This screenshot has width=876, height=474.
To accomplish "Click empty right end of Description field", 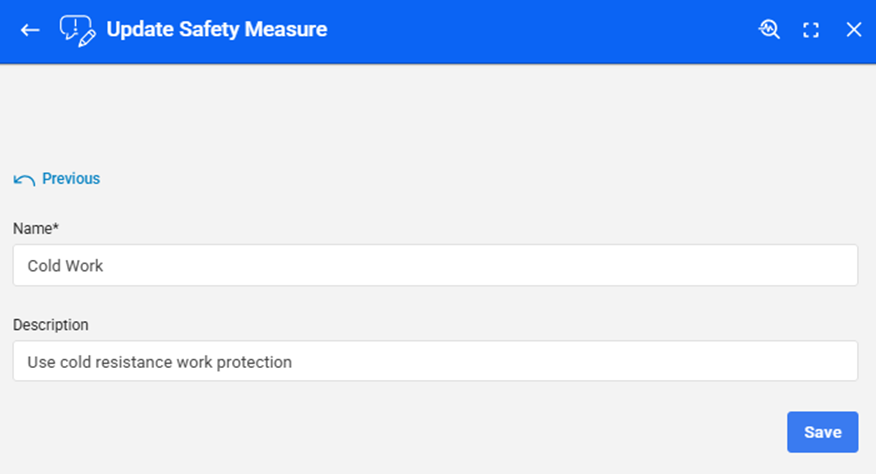I will click(780, 362).
